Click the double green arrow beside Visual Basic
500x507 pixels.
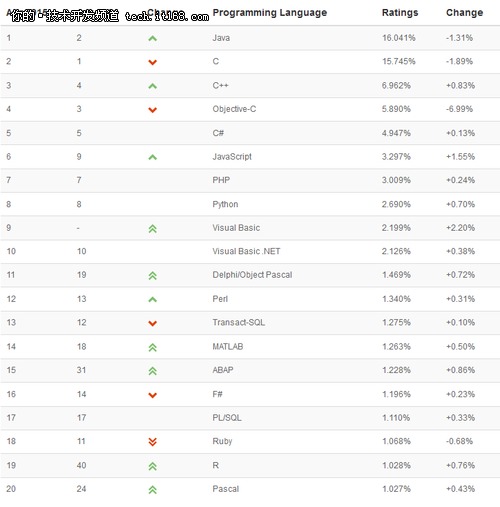[152, 229]
